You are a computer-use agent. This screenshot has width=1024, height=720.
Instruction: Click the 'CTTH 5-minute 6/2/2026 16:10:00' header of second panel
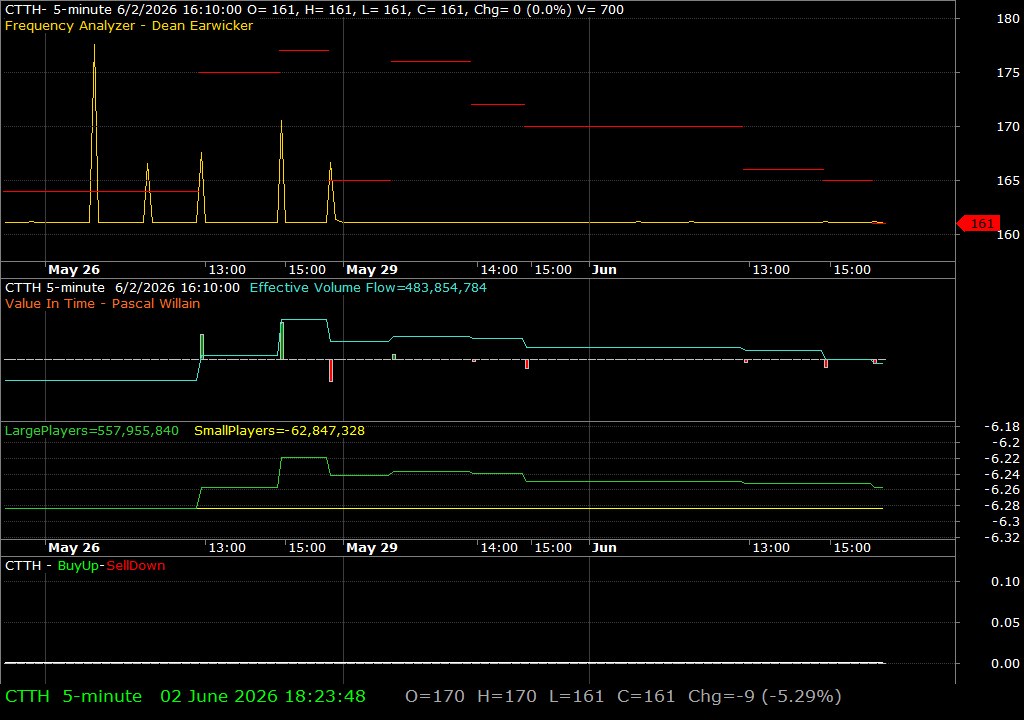click(x=122, y=287)
